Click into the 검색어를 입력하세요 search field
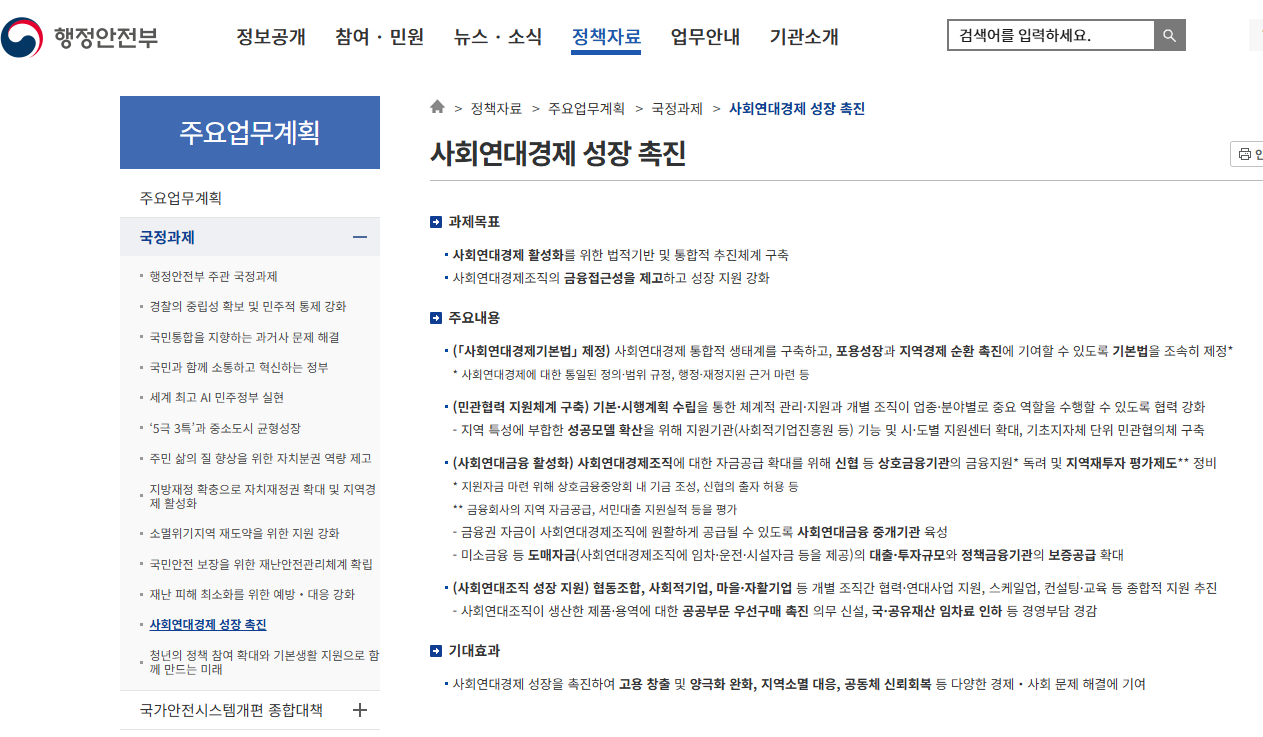1263x737 pixels. pos(1050,37)
